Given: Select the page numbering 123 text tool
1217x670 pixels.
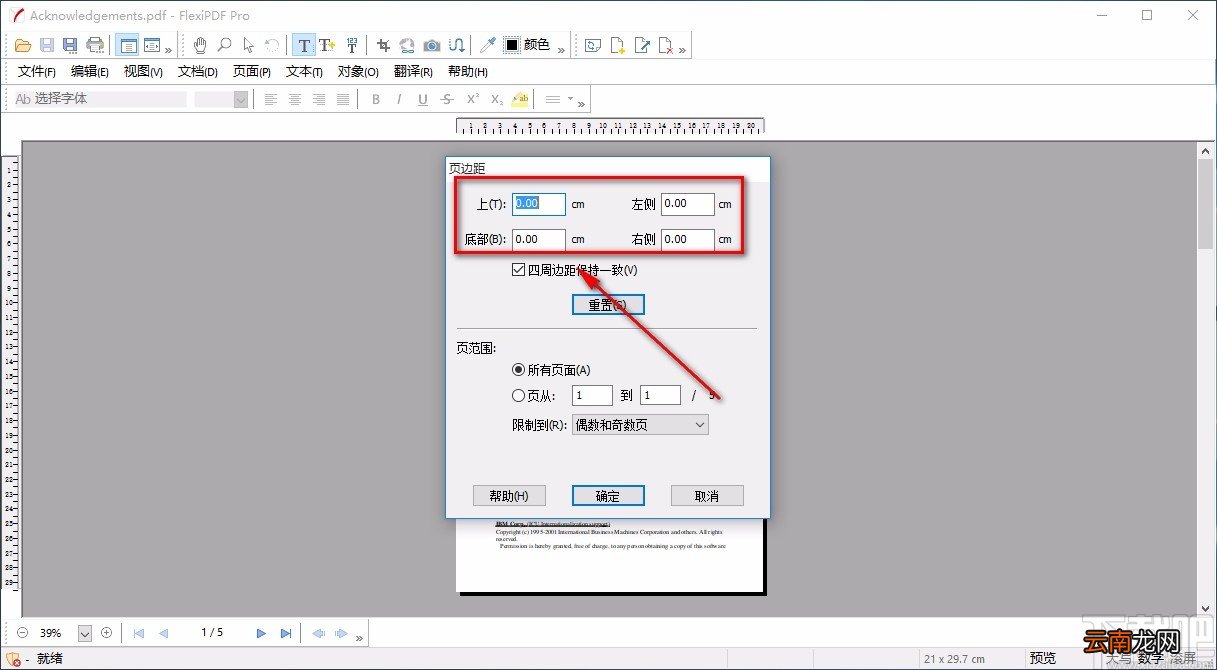Looking at the screenshot, I should pos(352,45).
